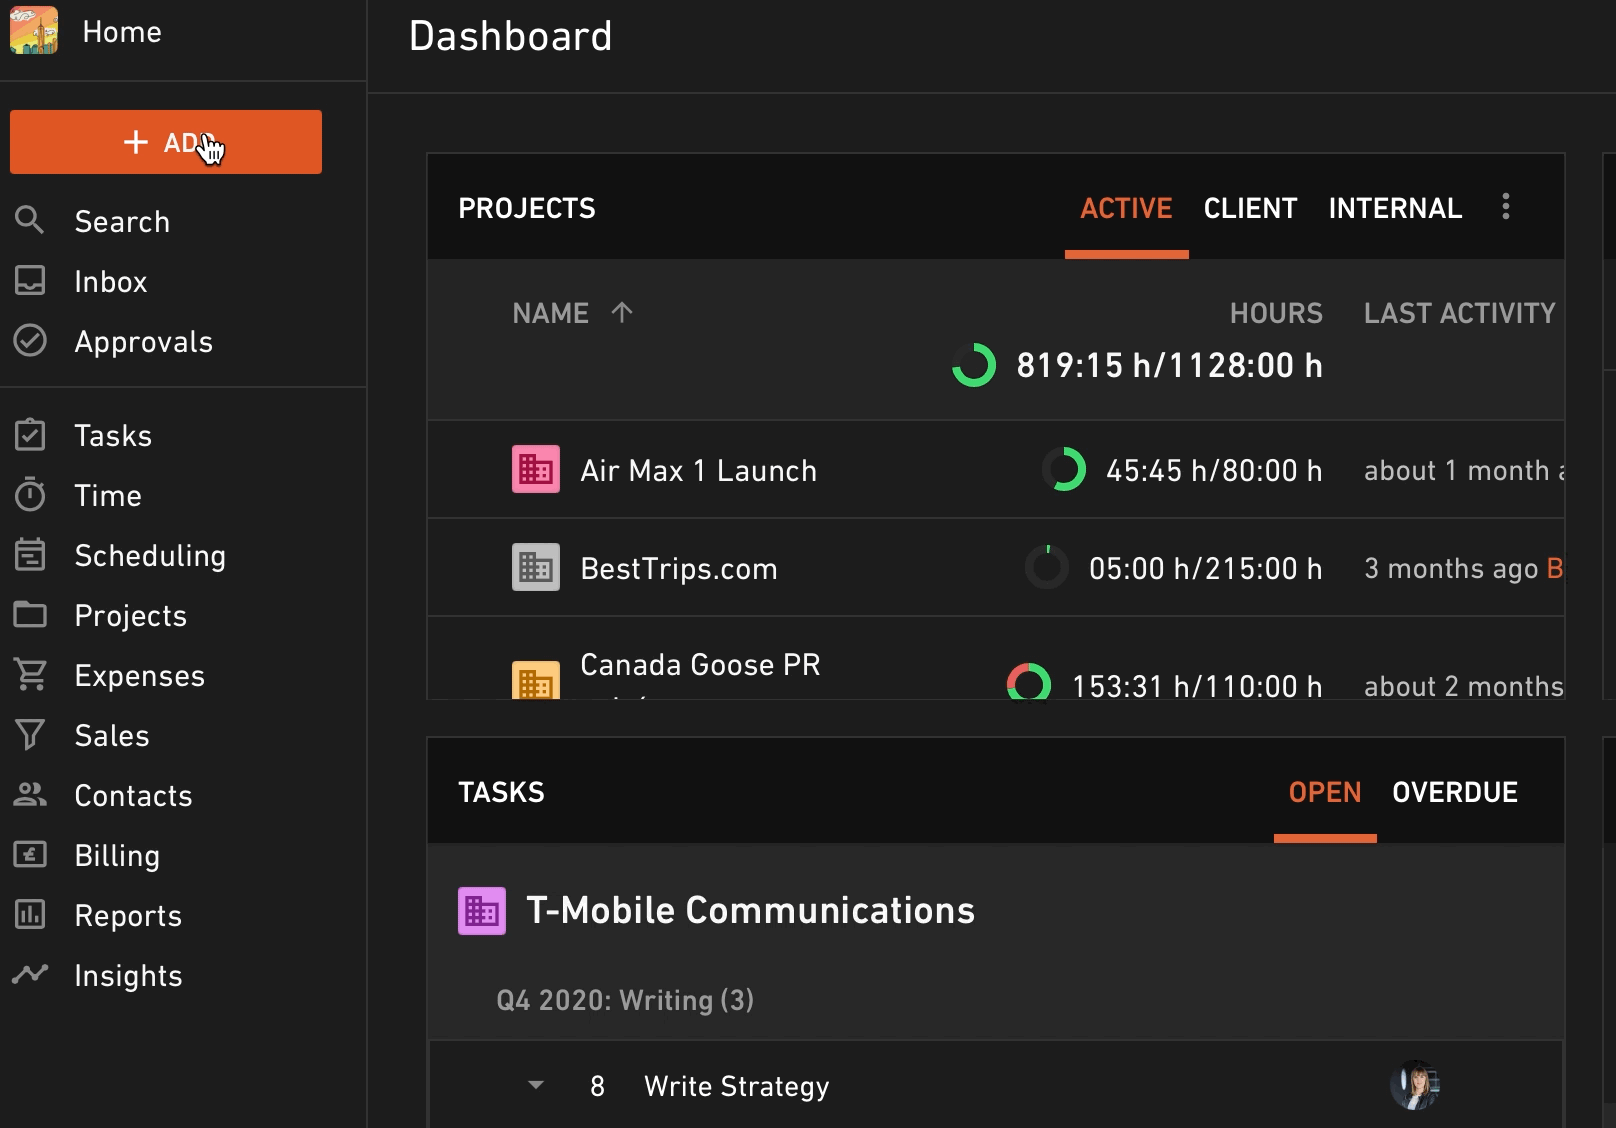The height and width of the screenshot is (1128, 1616).
Task: Click the workspace logo beside Home
Action: 34,29
